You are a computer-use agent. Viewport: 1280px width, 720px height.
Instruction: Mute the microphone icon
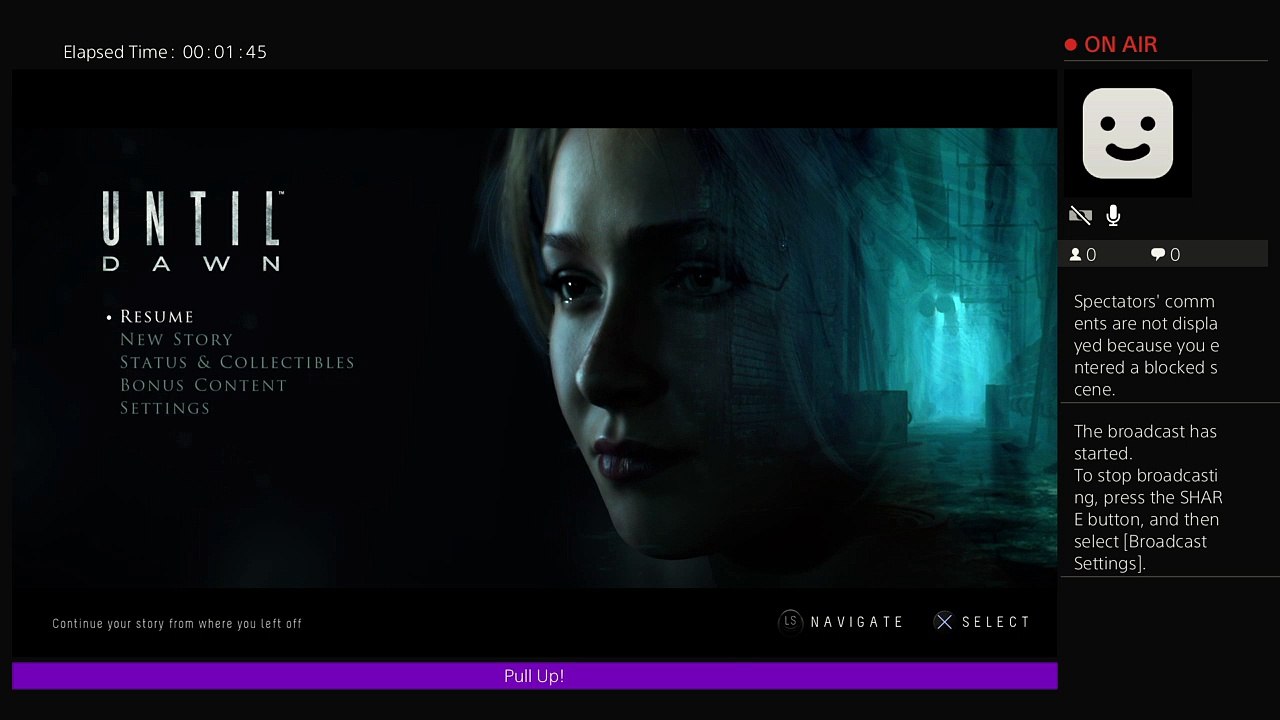[x=1113, y=215]
